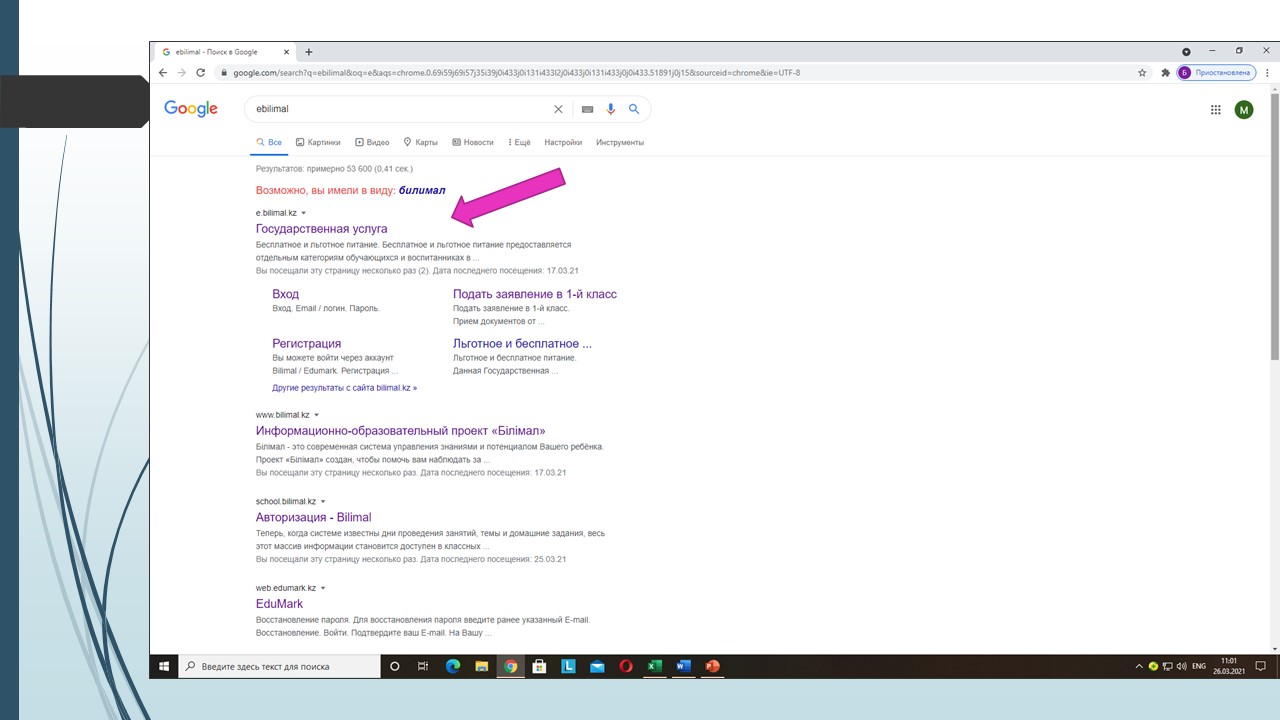1280x720 pixels.
Task: Open the Авторизация - Bilimal result link
Action: [313, 517]
